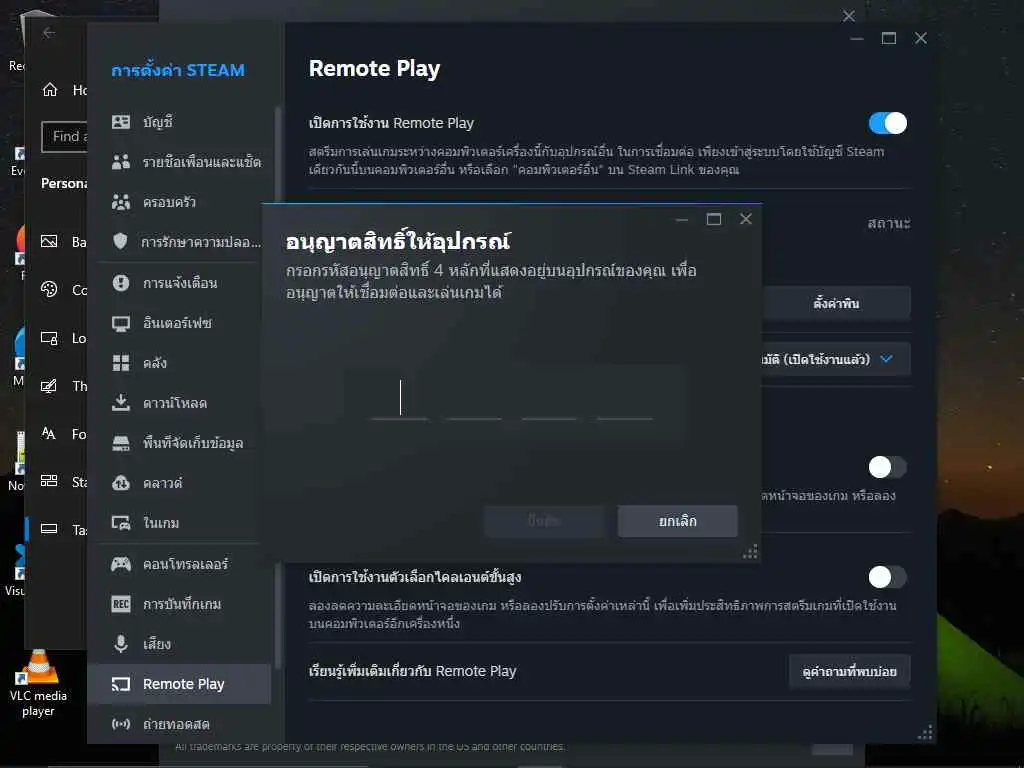Open notifications icon การแจ้งเตือน

[x=121, y=282]
